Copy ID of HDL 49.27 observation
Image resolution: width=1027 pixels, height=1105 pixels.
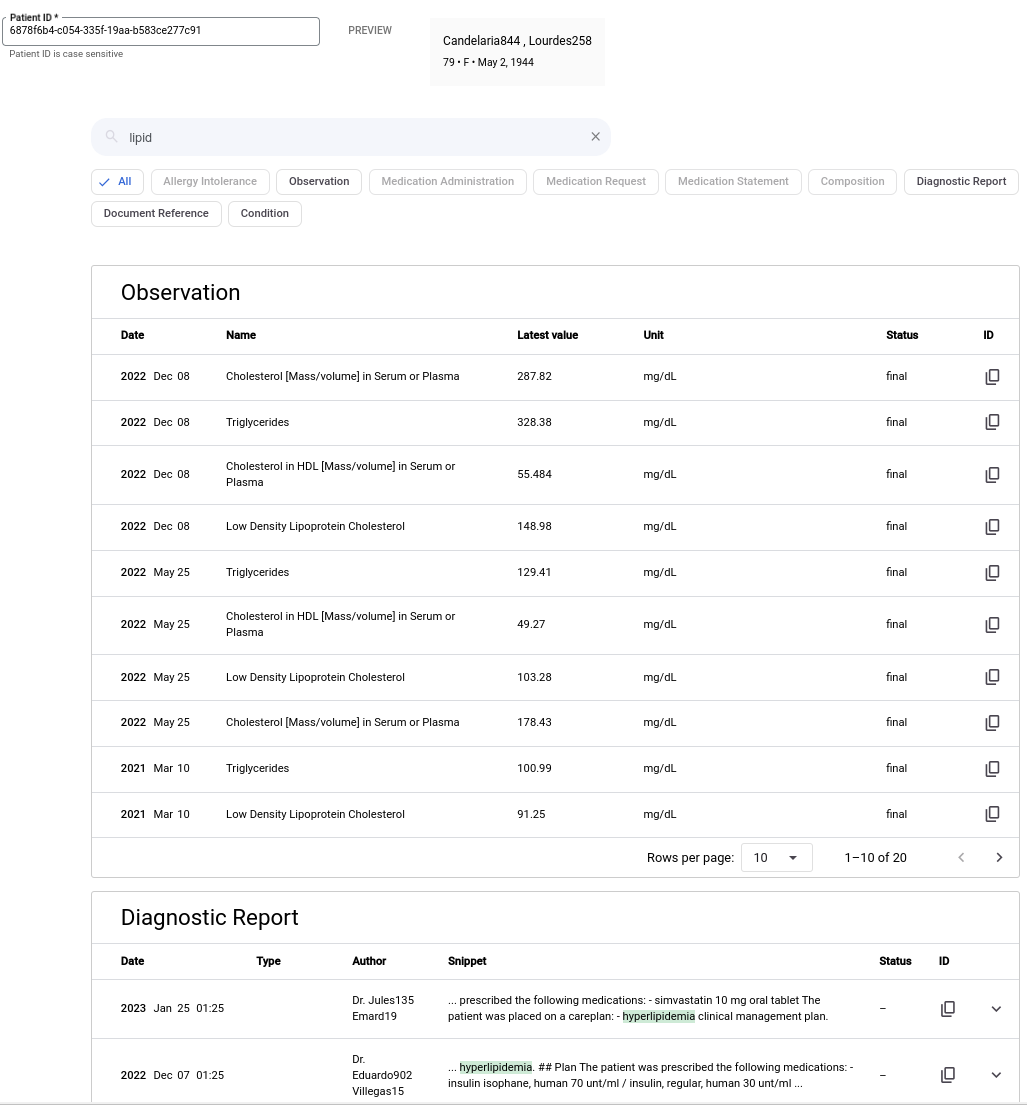click(x=992, y=625)
